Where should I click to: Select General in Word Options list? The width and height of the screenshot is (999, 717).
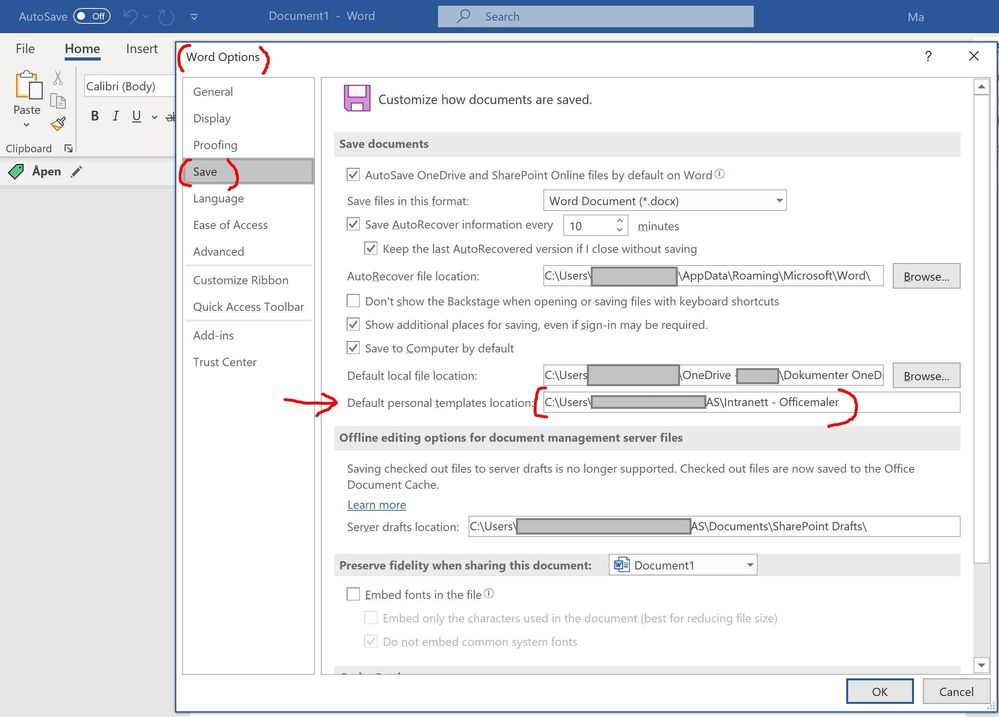[x=248, y=92]
